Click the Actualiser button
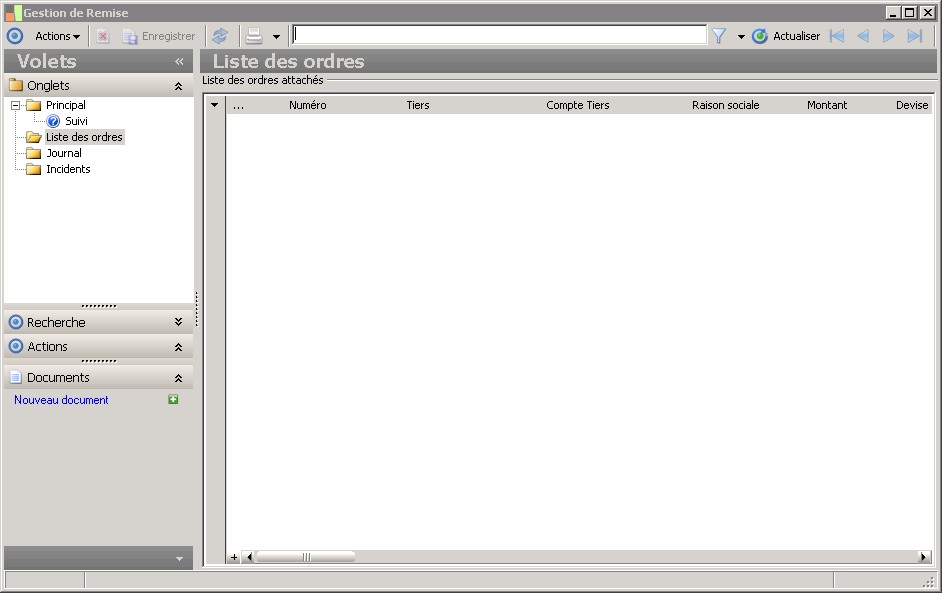 (786, 36)
